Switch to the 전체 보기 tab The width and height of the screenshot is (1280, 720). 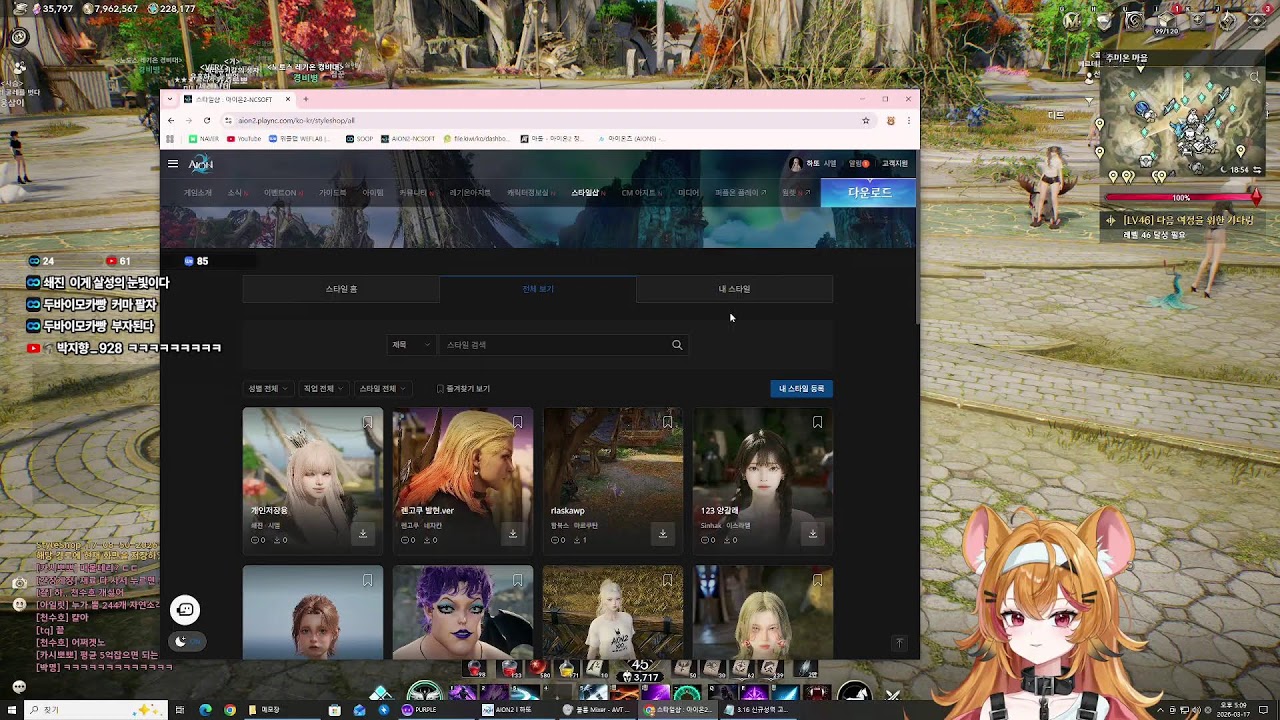(538, 289)
